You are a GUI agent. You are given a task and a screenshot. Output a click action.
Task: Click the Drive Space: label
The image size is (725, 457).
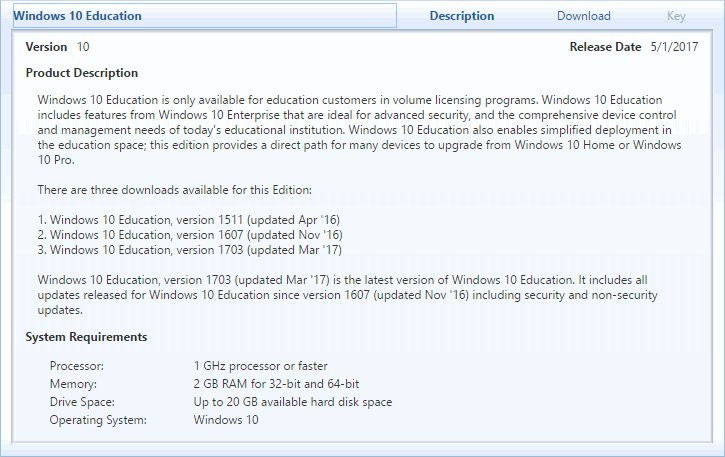82,402
